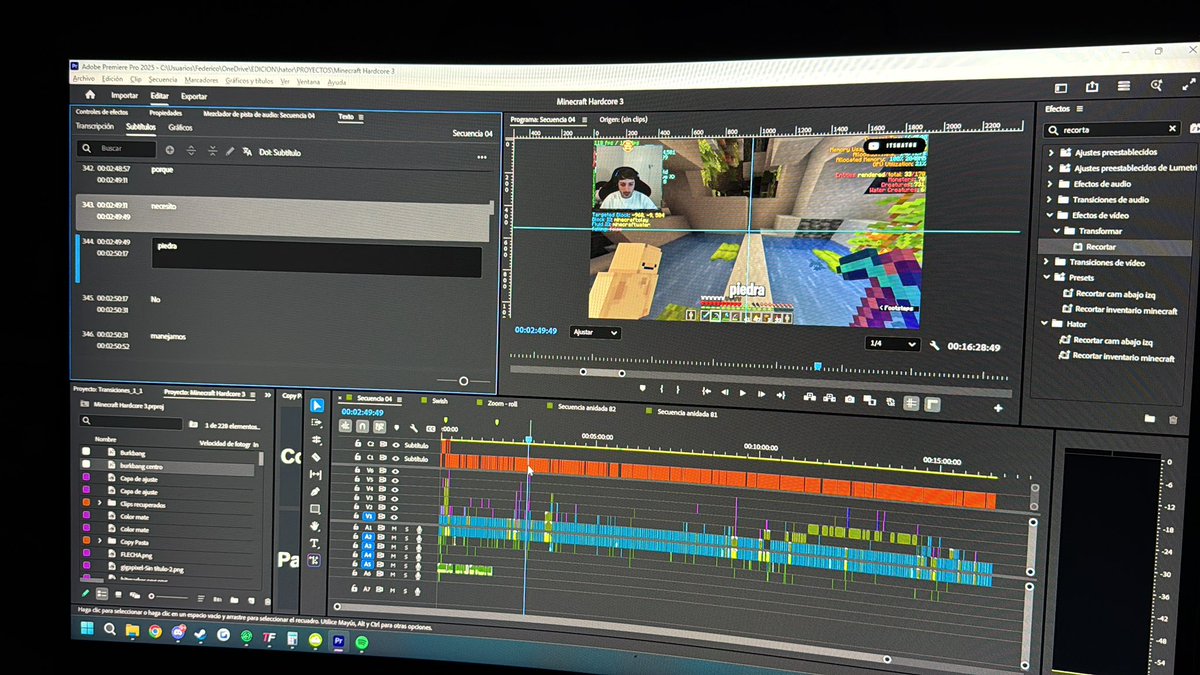
Task: Toggle the comparison view button in Program monitor
Action: [869, 399]
